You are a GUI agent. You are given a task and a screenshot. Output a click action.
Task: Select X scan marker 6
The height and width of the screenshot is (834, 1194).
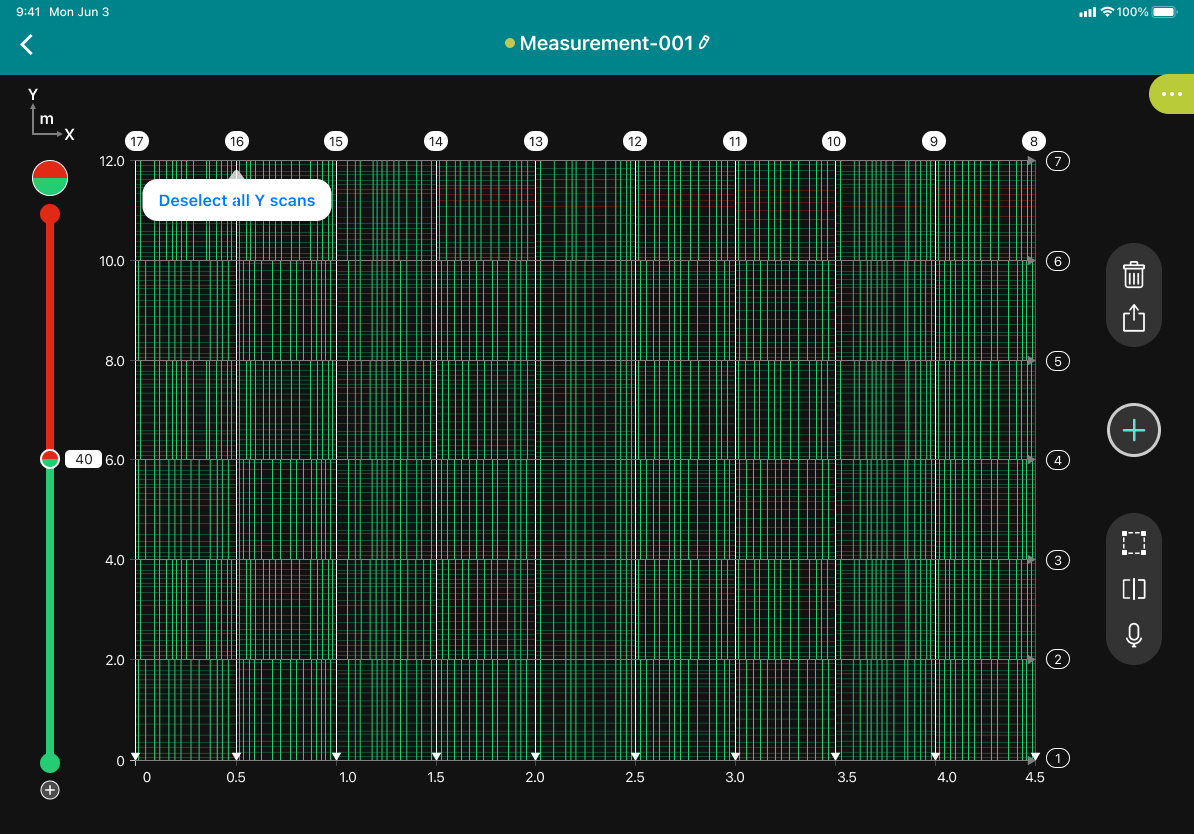click(1058, 261)
